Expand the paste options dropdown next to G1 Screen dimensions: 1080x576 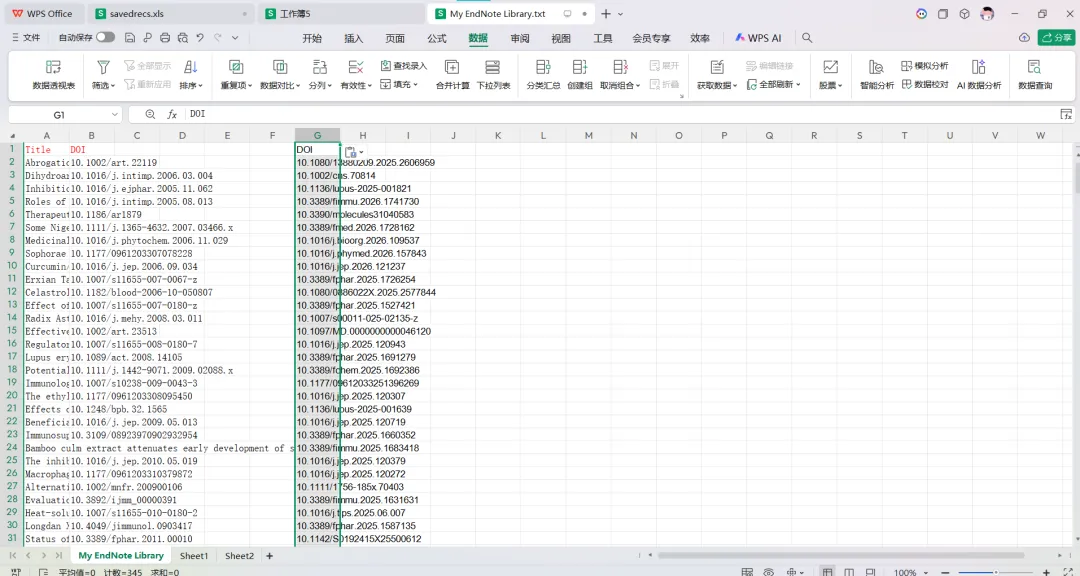click(362, 152)
